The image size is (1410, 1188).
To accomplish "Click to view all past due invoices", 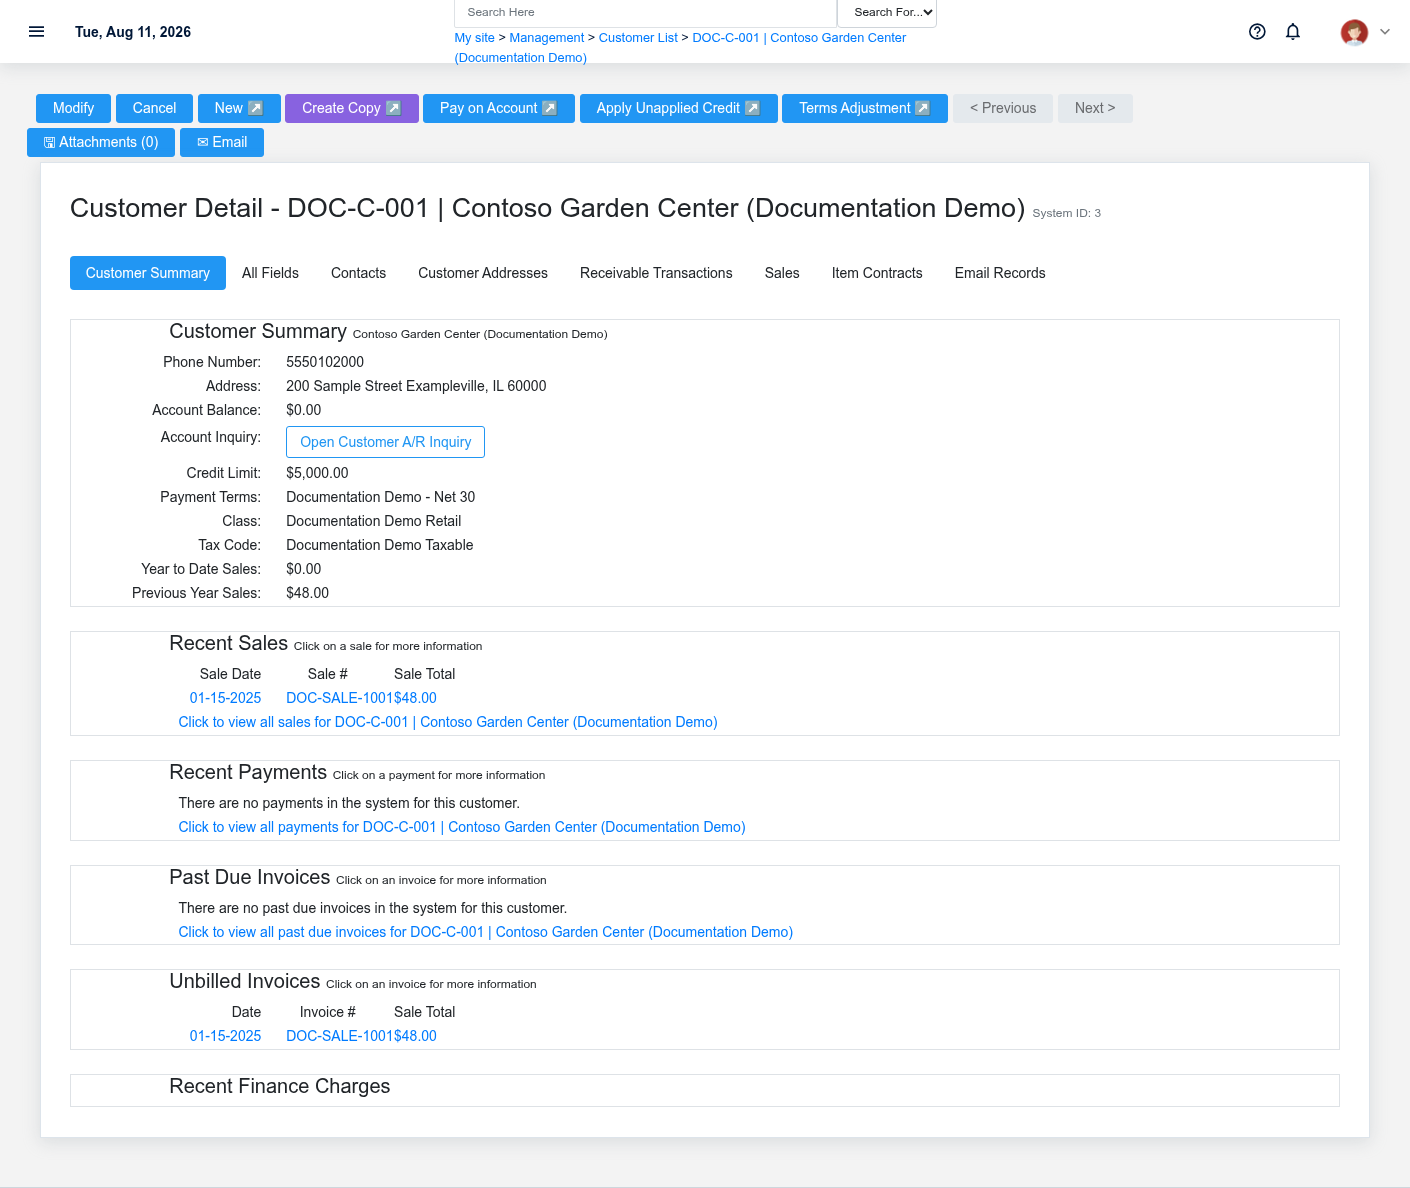I will pos(486,932).
